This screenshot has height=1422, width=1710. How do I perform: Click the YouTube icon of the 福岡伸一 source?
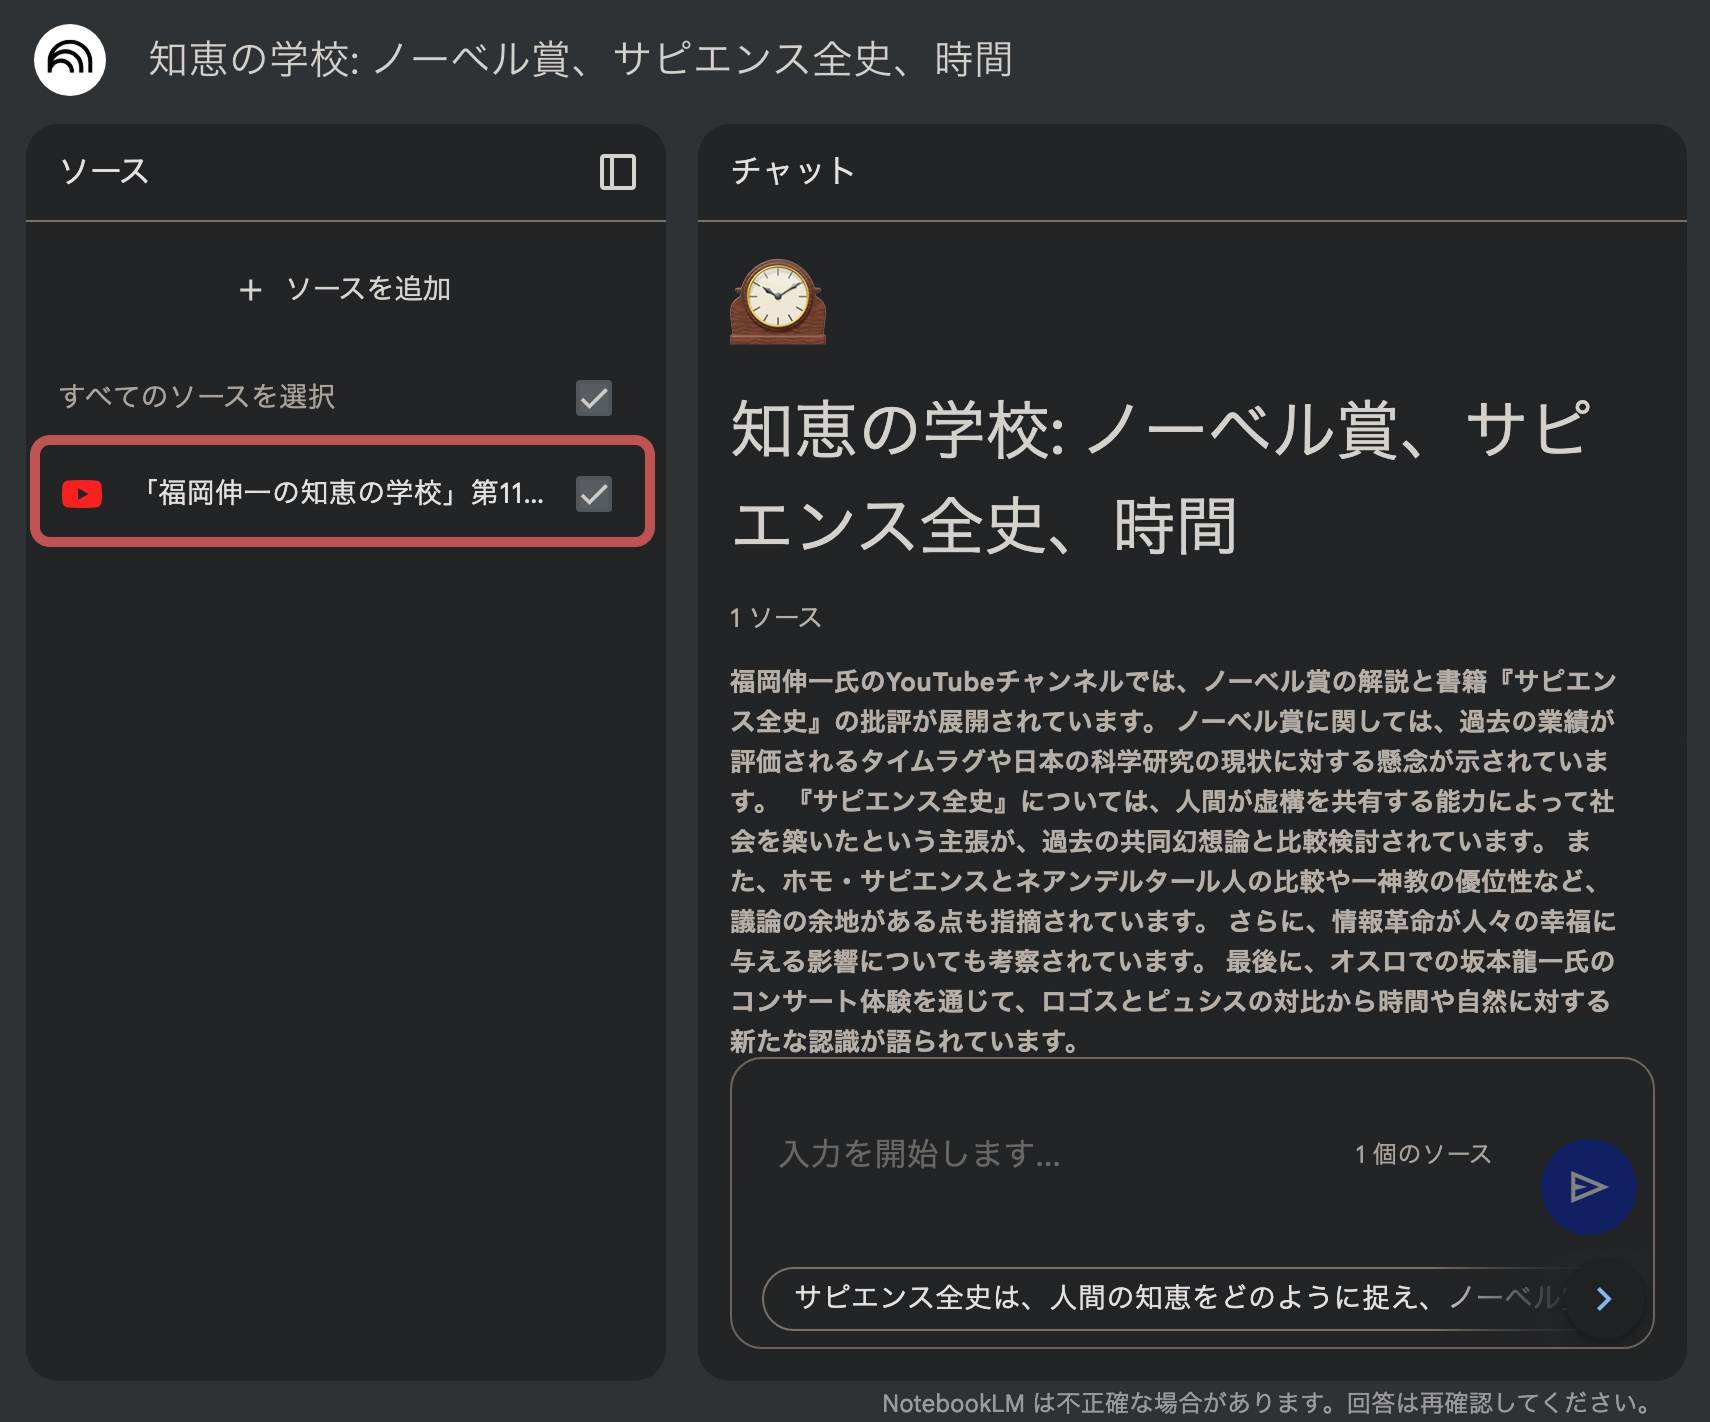point(82,494)
